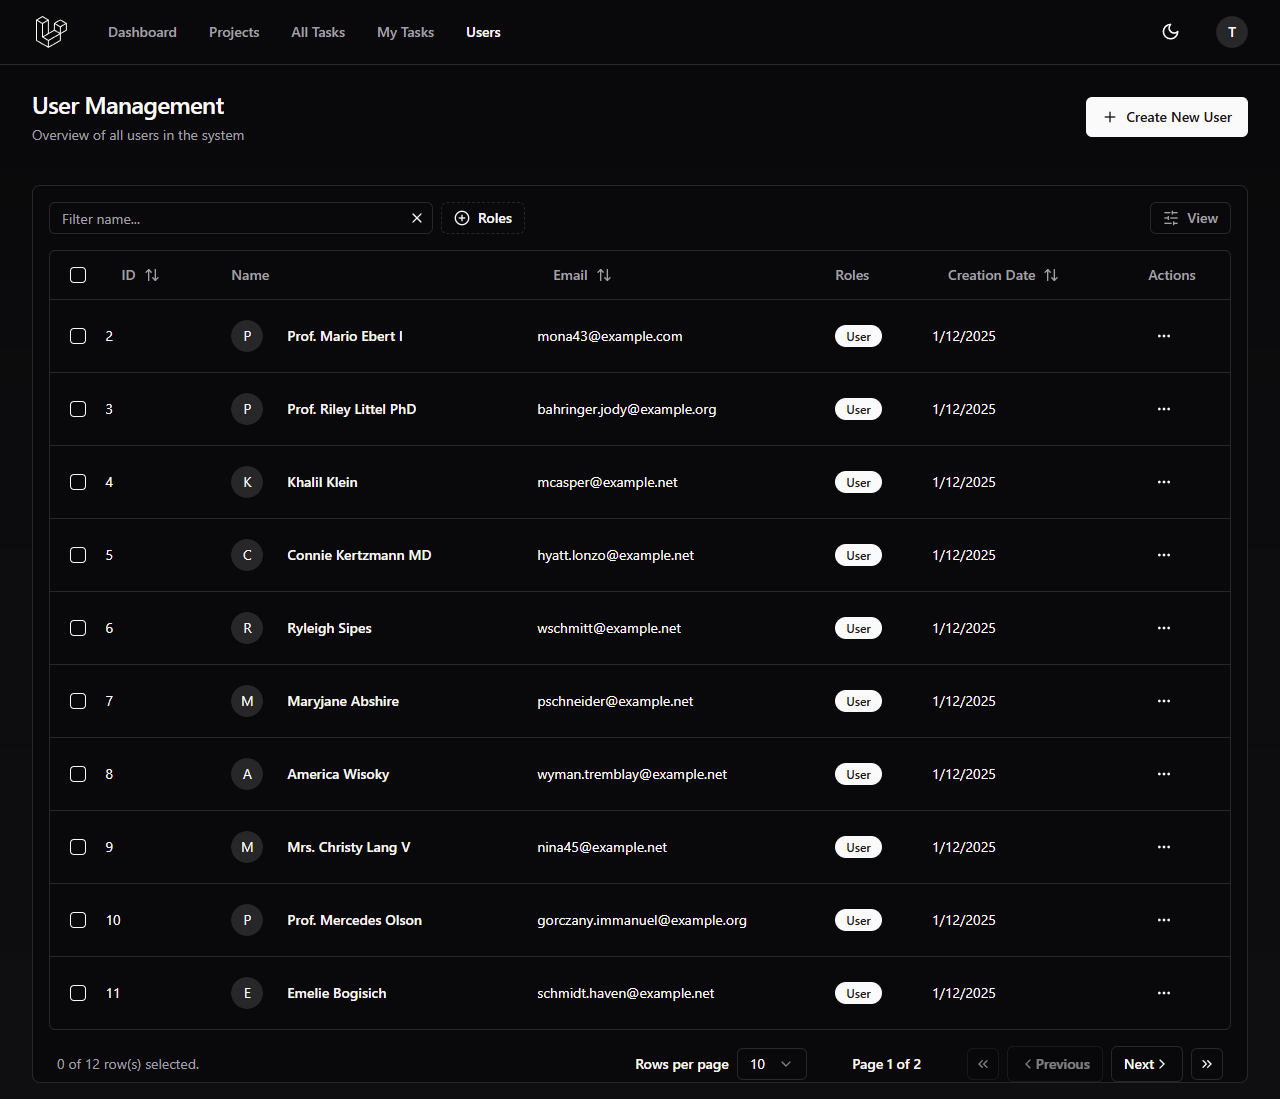Open My Tasks in the navigation
Screen dimensions: 1280x1099
405,32
